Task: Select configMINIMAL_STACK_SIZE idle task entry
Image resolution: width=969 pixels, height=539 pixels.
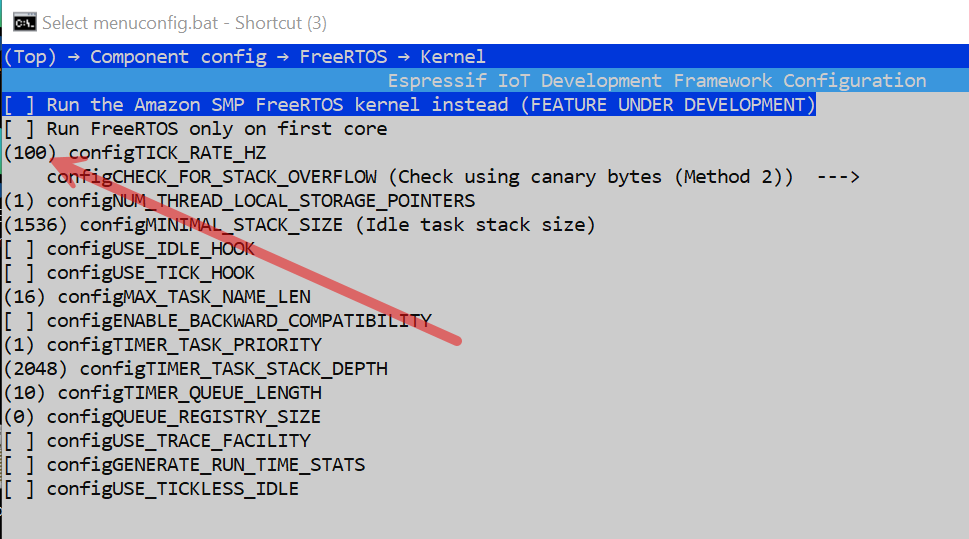Action: click(x=300, y=225)
